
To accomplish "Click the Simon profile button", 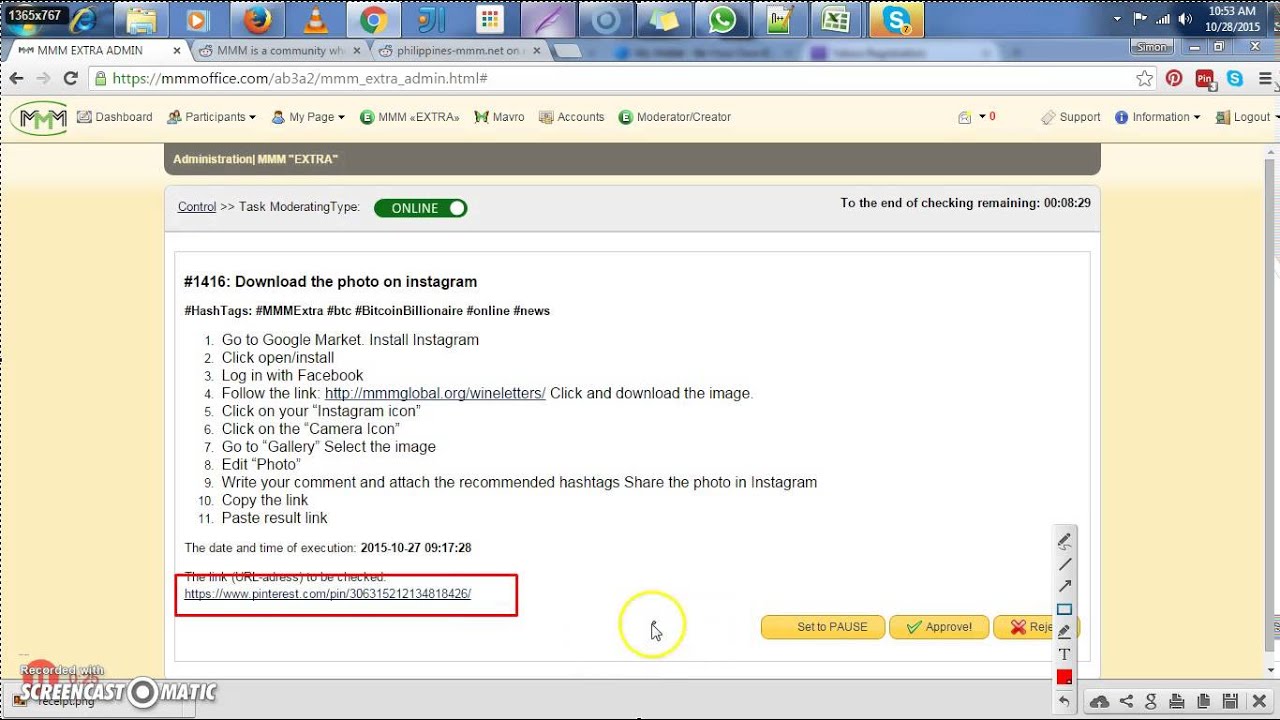I will click(1152, 47).
